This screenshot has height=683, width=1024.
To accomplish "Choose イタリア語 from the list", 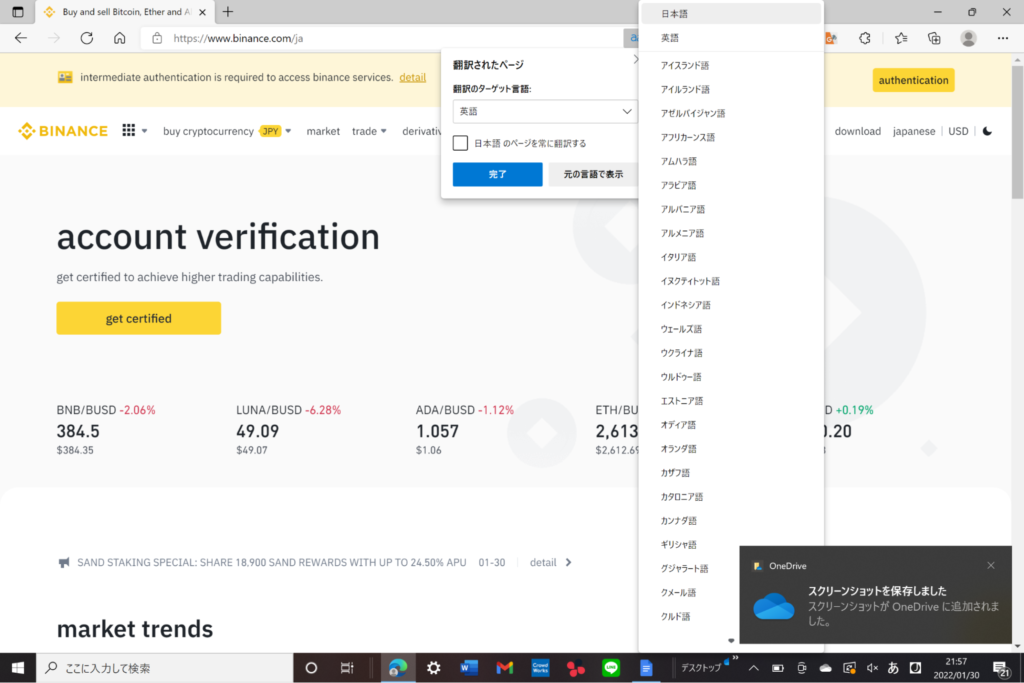I will 731,257.
